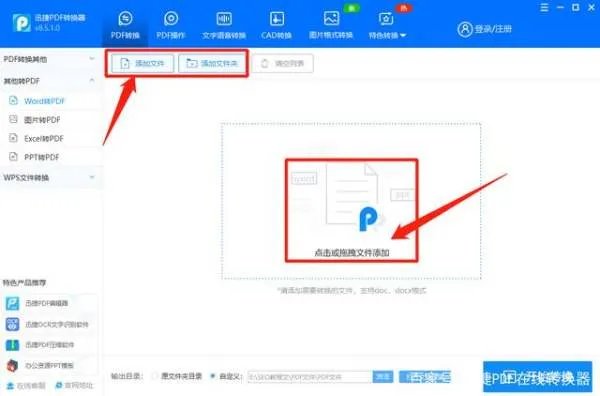Select Excel转PDF in the sidebar
600x396 pixels.
[44, 139]
